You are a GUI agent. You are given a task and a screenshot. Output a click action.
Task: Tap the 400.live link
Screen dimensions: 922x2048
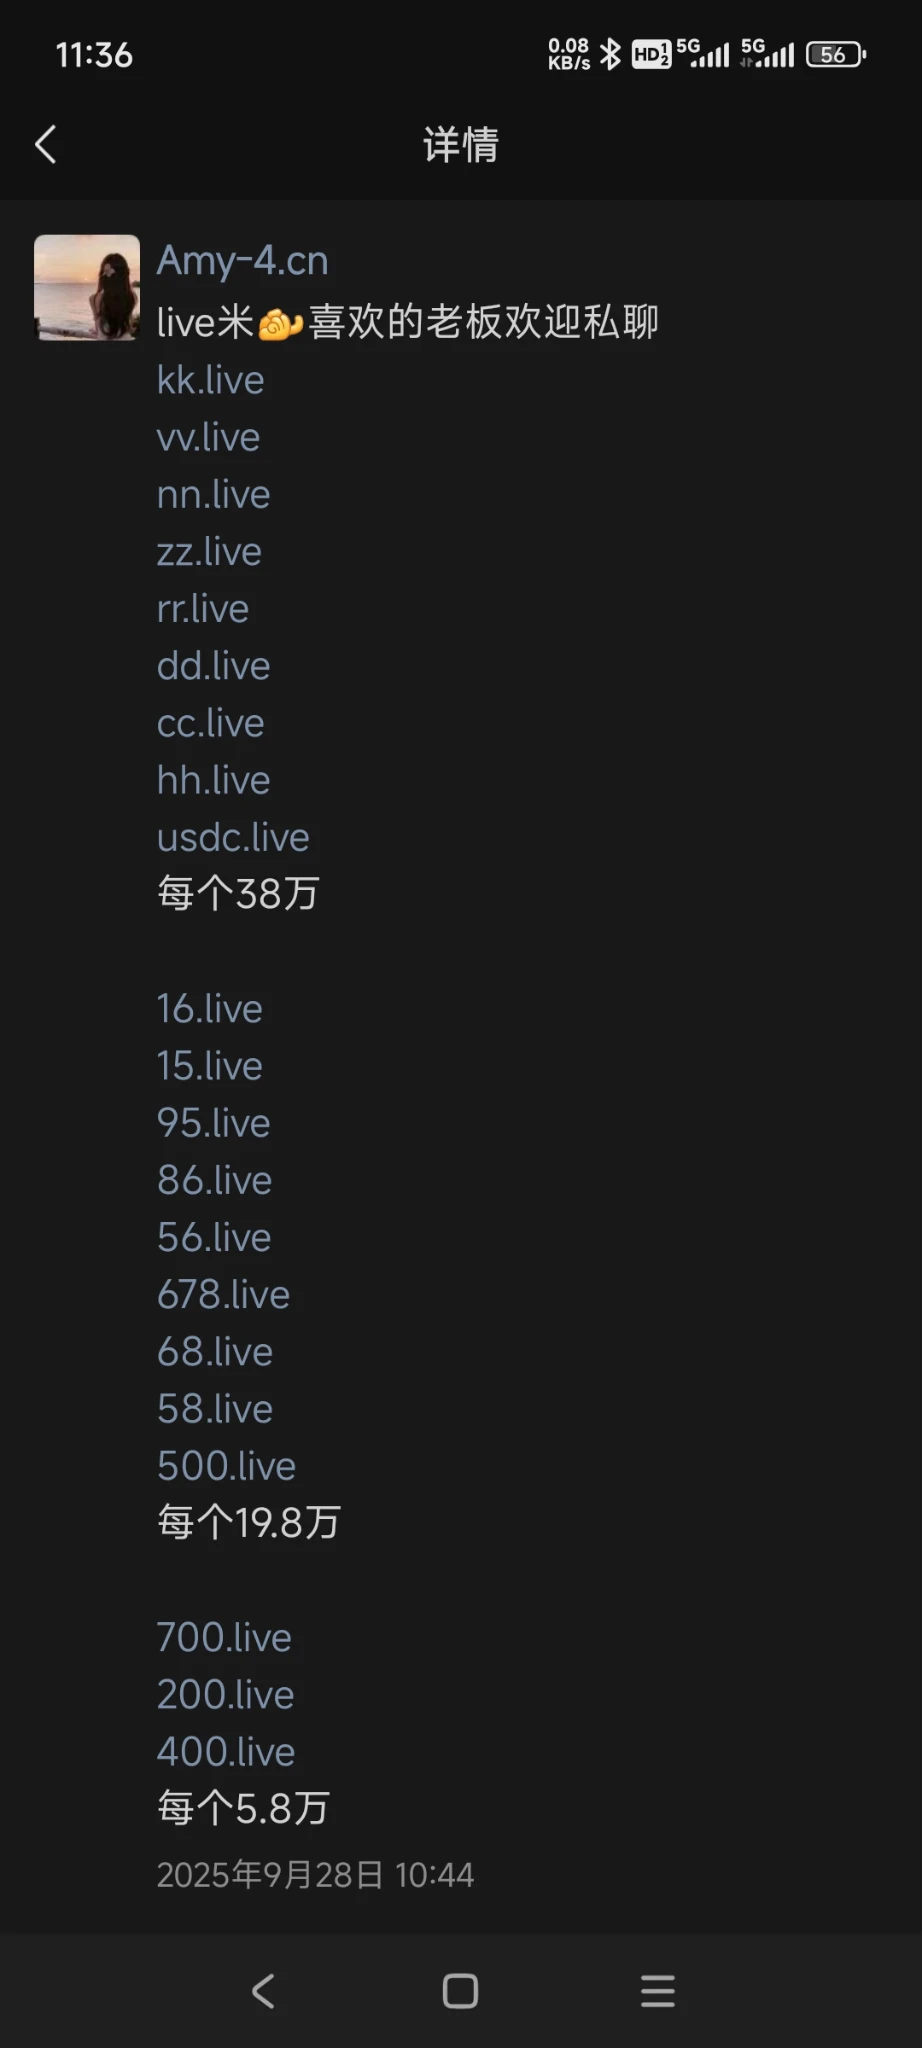(226, 1752)
